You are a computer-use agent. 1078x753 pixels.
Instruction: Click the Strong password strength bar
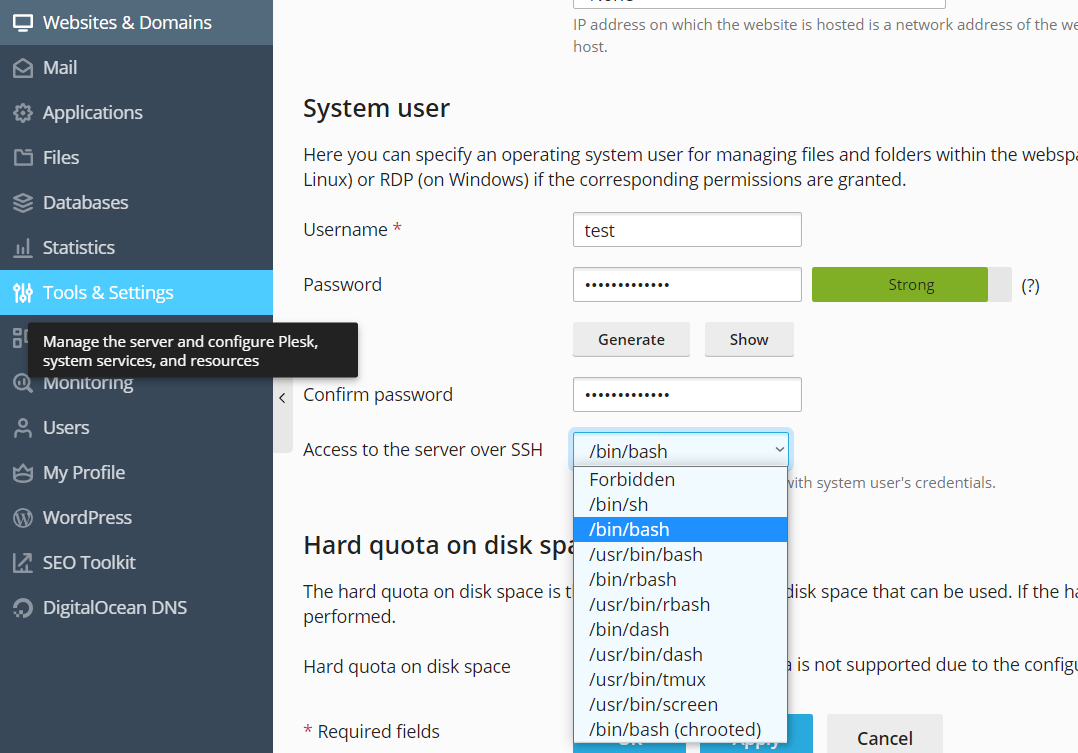tap(910, 285)
